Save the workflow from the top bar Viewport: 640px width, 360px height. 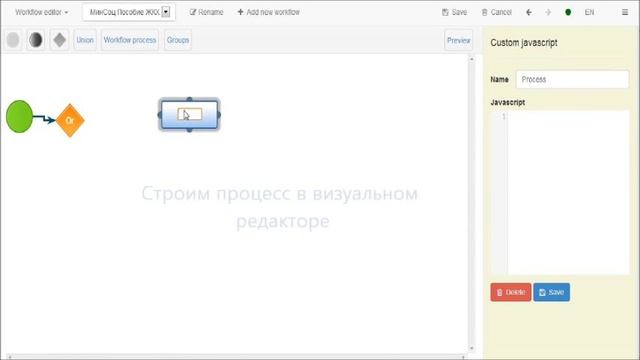454,12
